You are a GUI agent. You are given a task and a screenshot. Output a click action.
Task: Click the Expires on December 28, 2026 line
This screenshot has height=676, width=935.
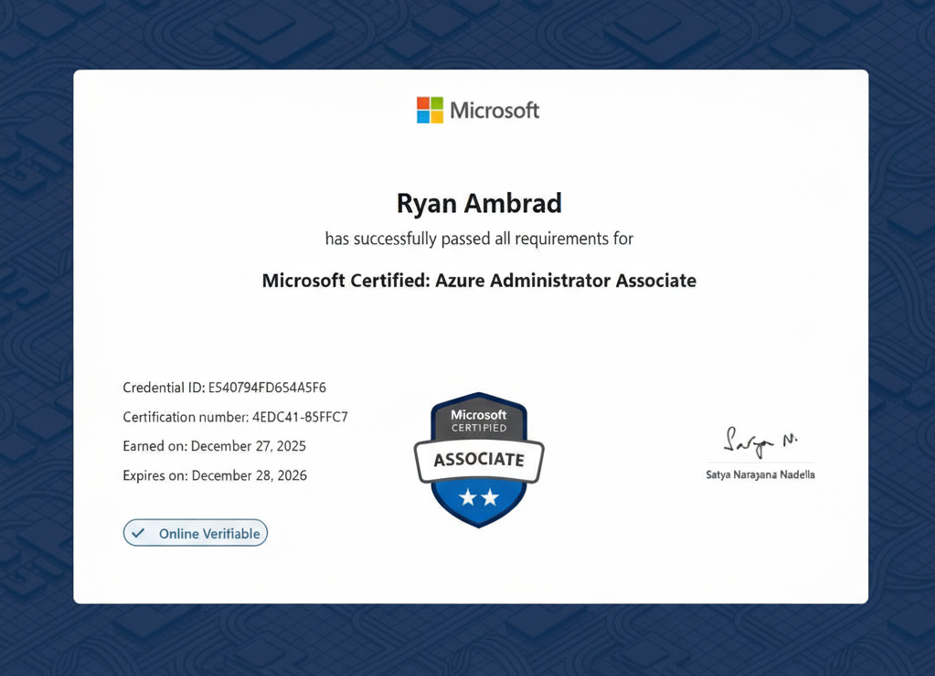[x=215, y=475]
